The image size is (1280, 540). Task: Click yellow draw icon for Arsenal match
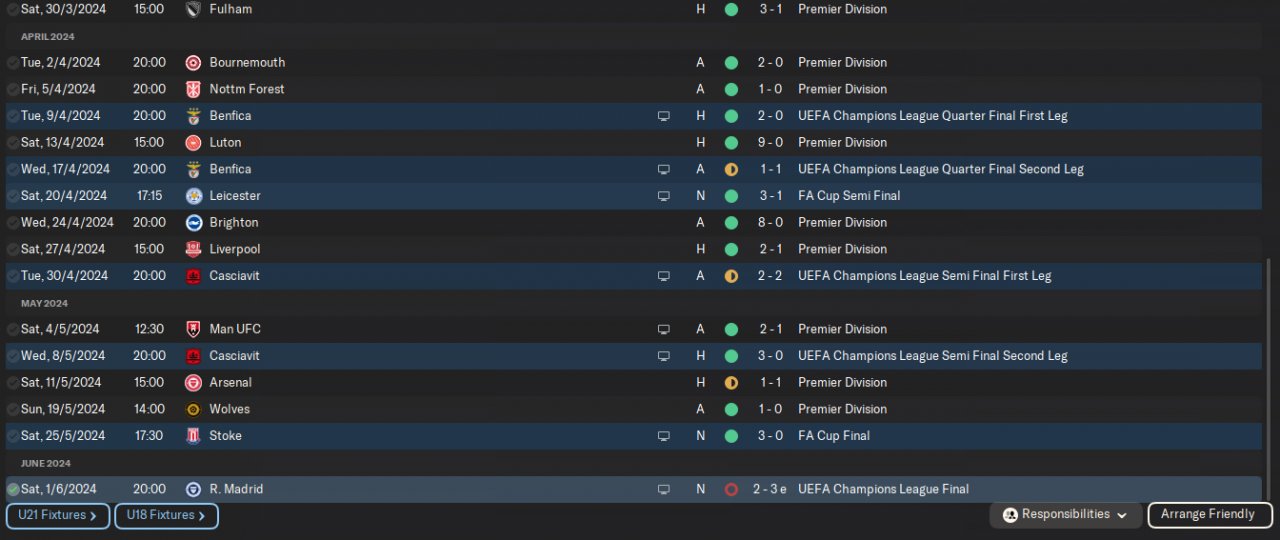click(731, 382)
